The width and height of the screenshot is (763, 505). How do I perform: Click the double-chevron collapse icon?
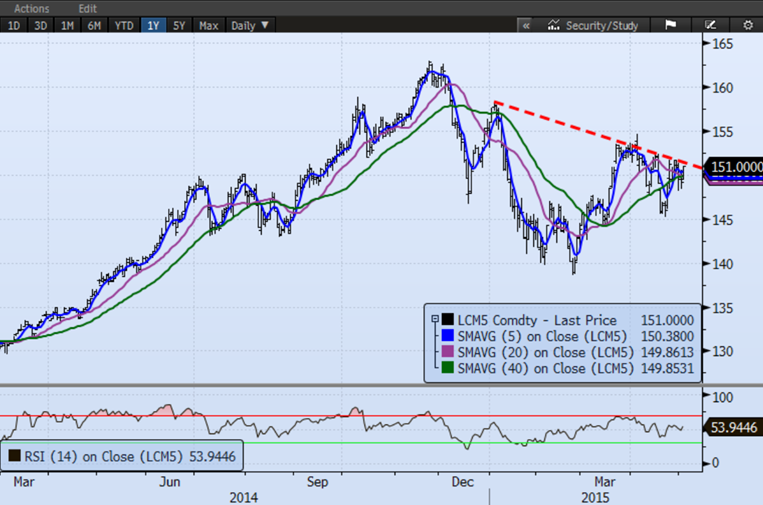(x=525, y=25)
